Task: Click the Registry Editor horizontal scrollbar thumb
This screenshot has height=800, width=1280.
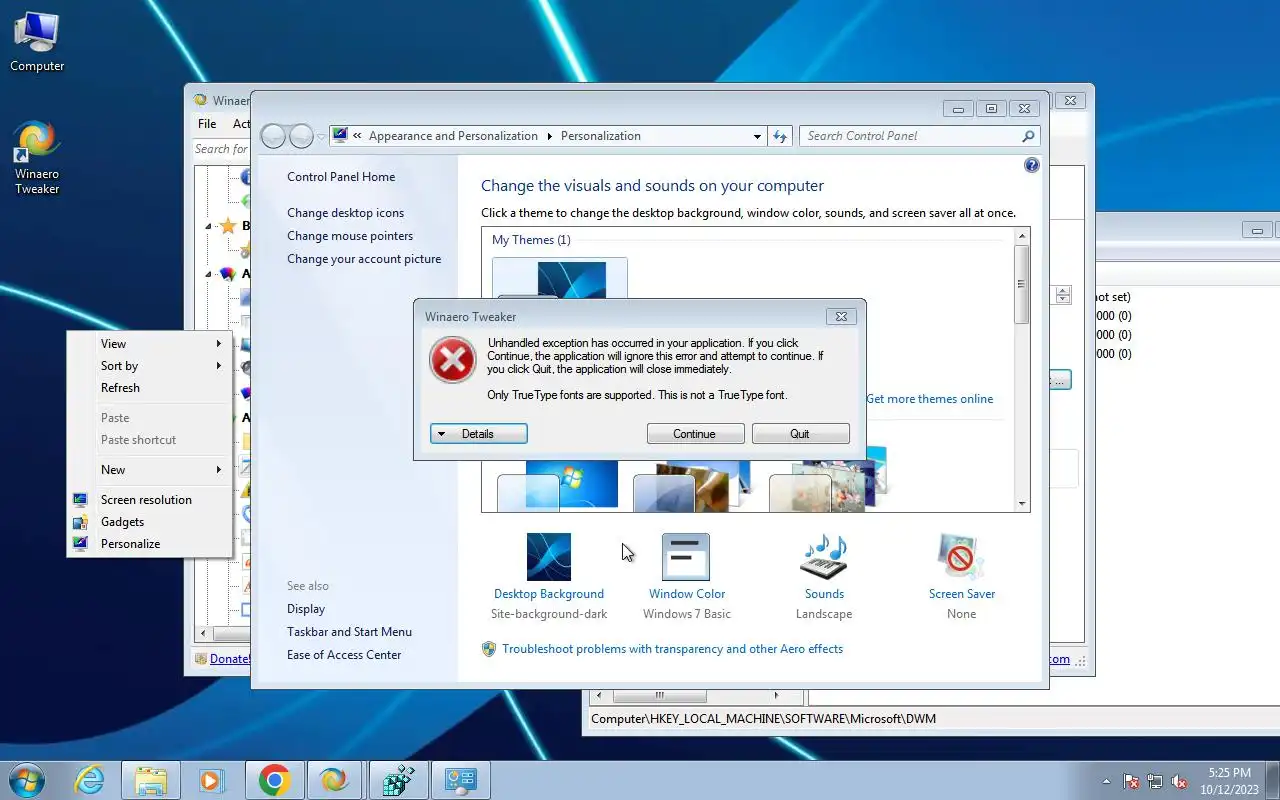Action: [659, 695]
